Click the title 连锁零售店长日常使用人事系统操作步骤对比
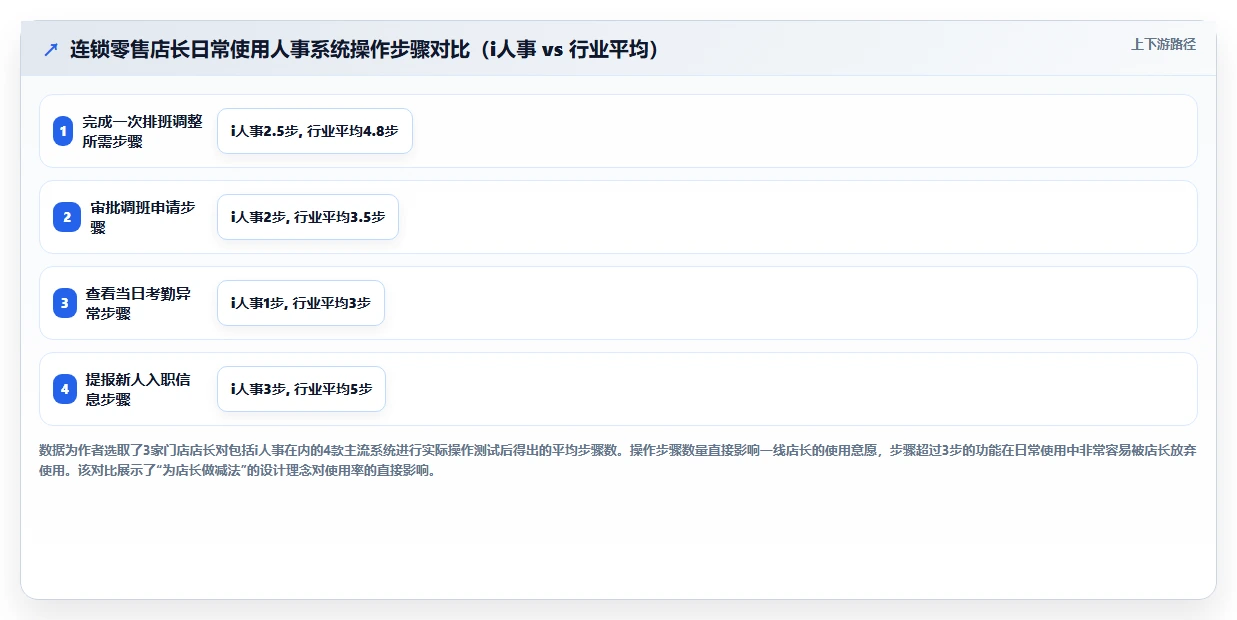 (366, 50)
